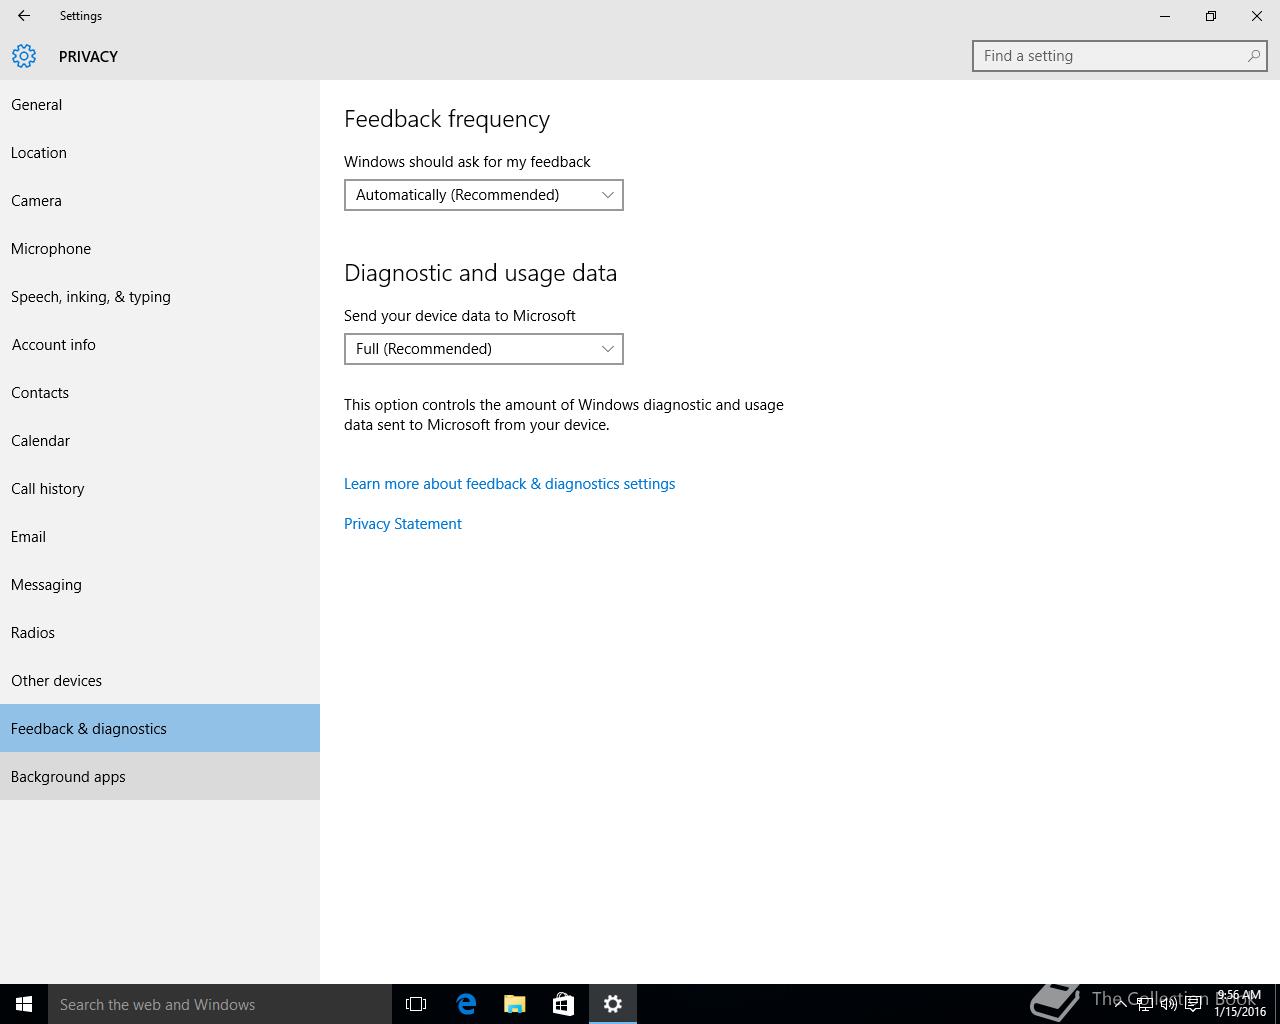Select Radios in the sidebar
The width and height of the screenshot is (1280, 1024).
coord(160,632)
